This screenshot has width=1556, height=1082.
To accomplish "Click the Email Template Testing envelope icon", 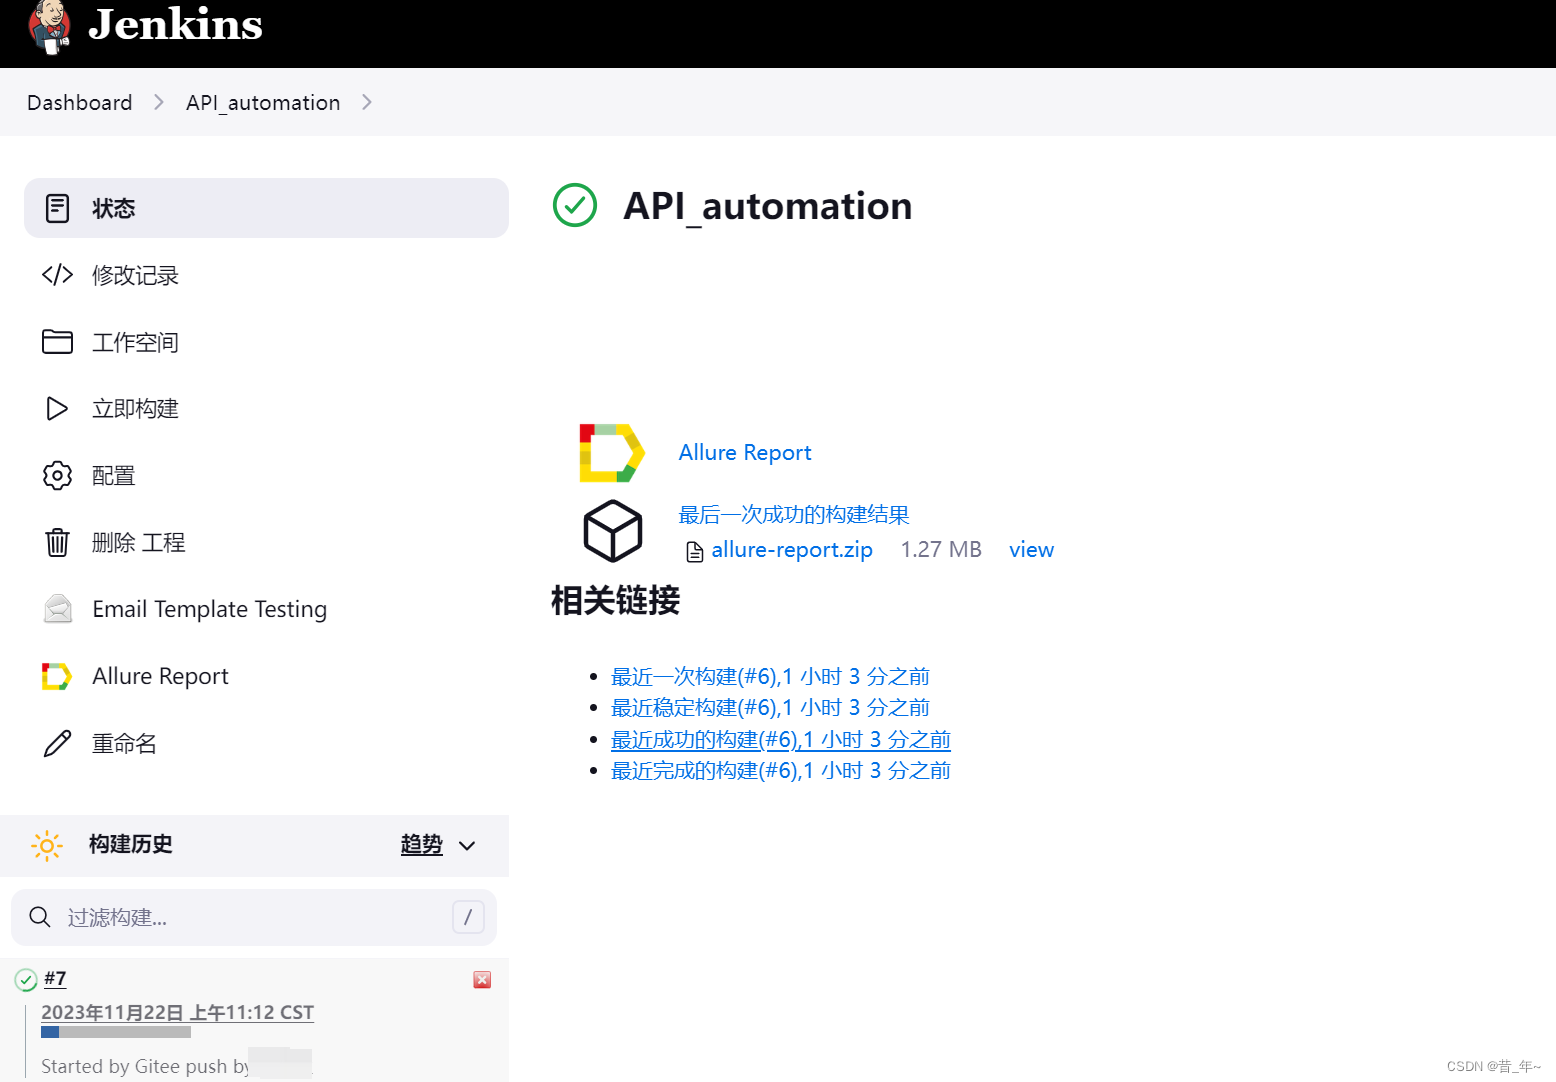I will pos(58,609).
